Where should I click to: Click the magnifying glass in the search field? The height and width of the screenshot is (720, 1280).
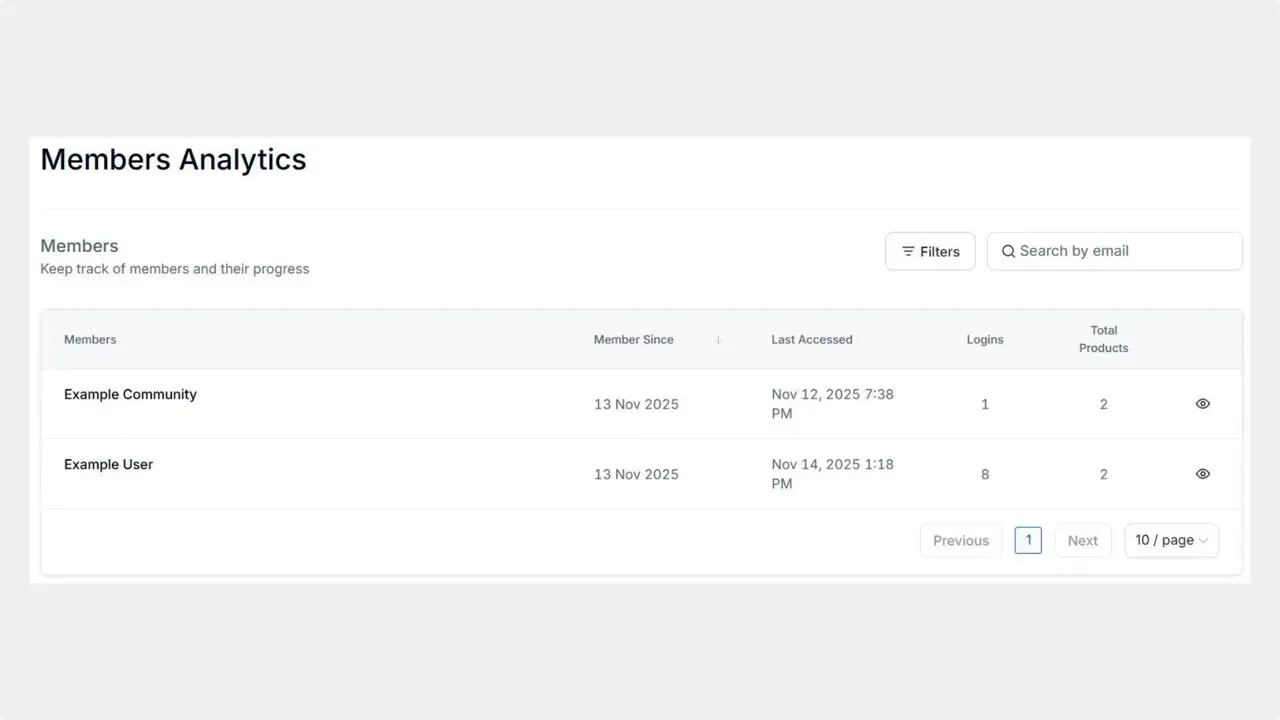(x=1008, y=251)
